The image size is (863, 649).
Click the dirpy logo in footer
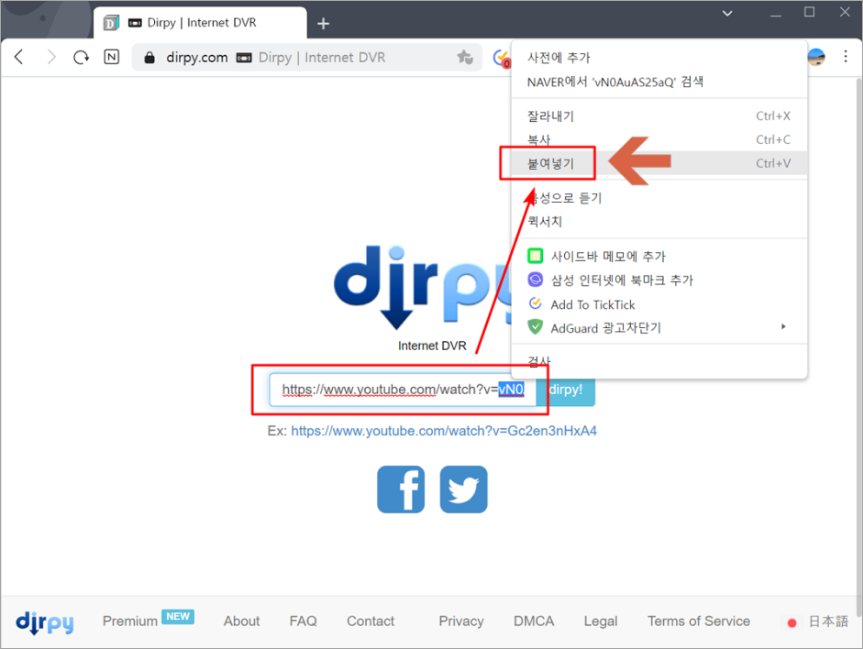(x=45, y=622)
